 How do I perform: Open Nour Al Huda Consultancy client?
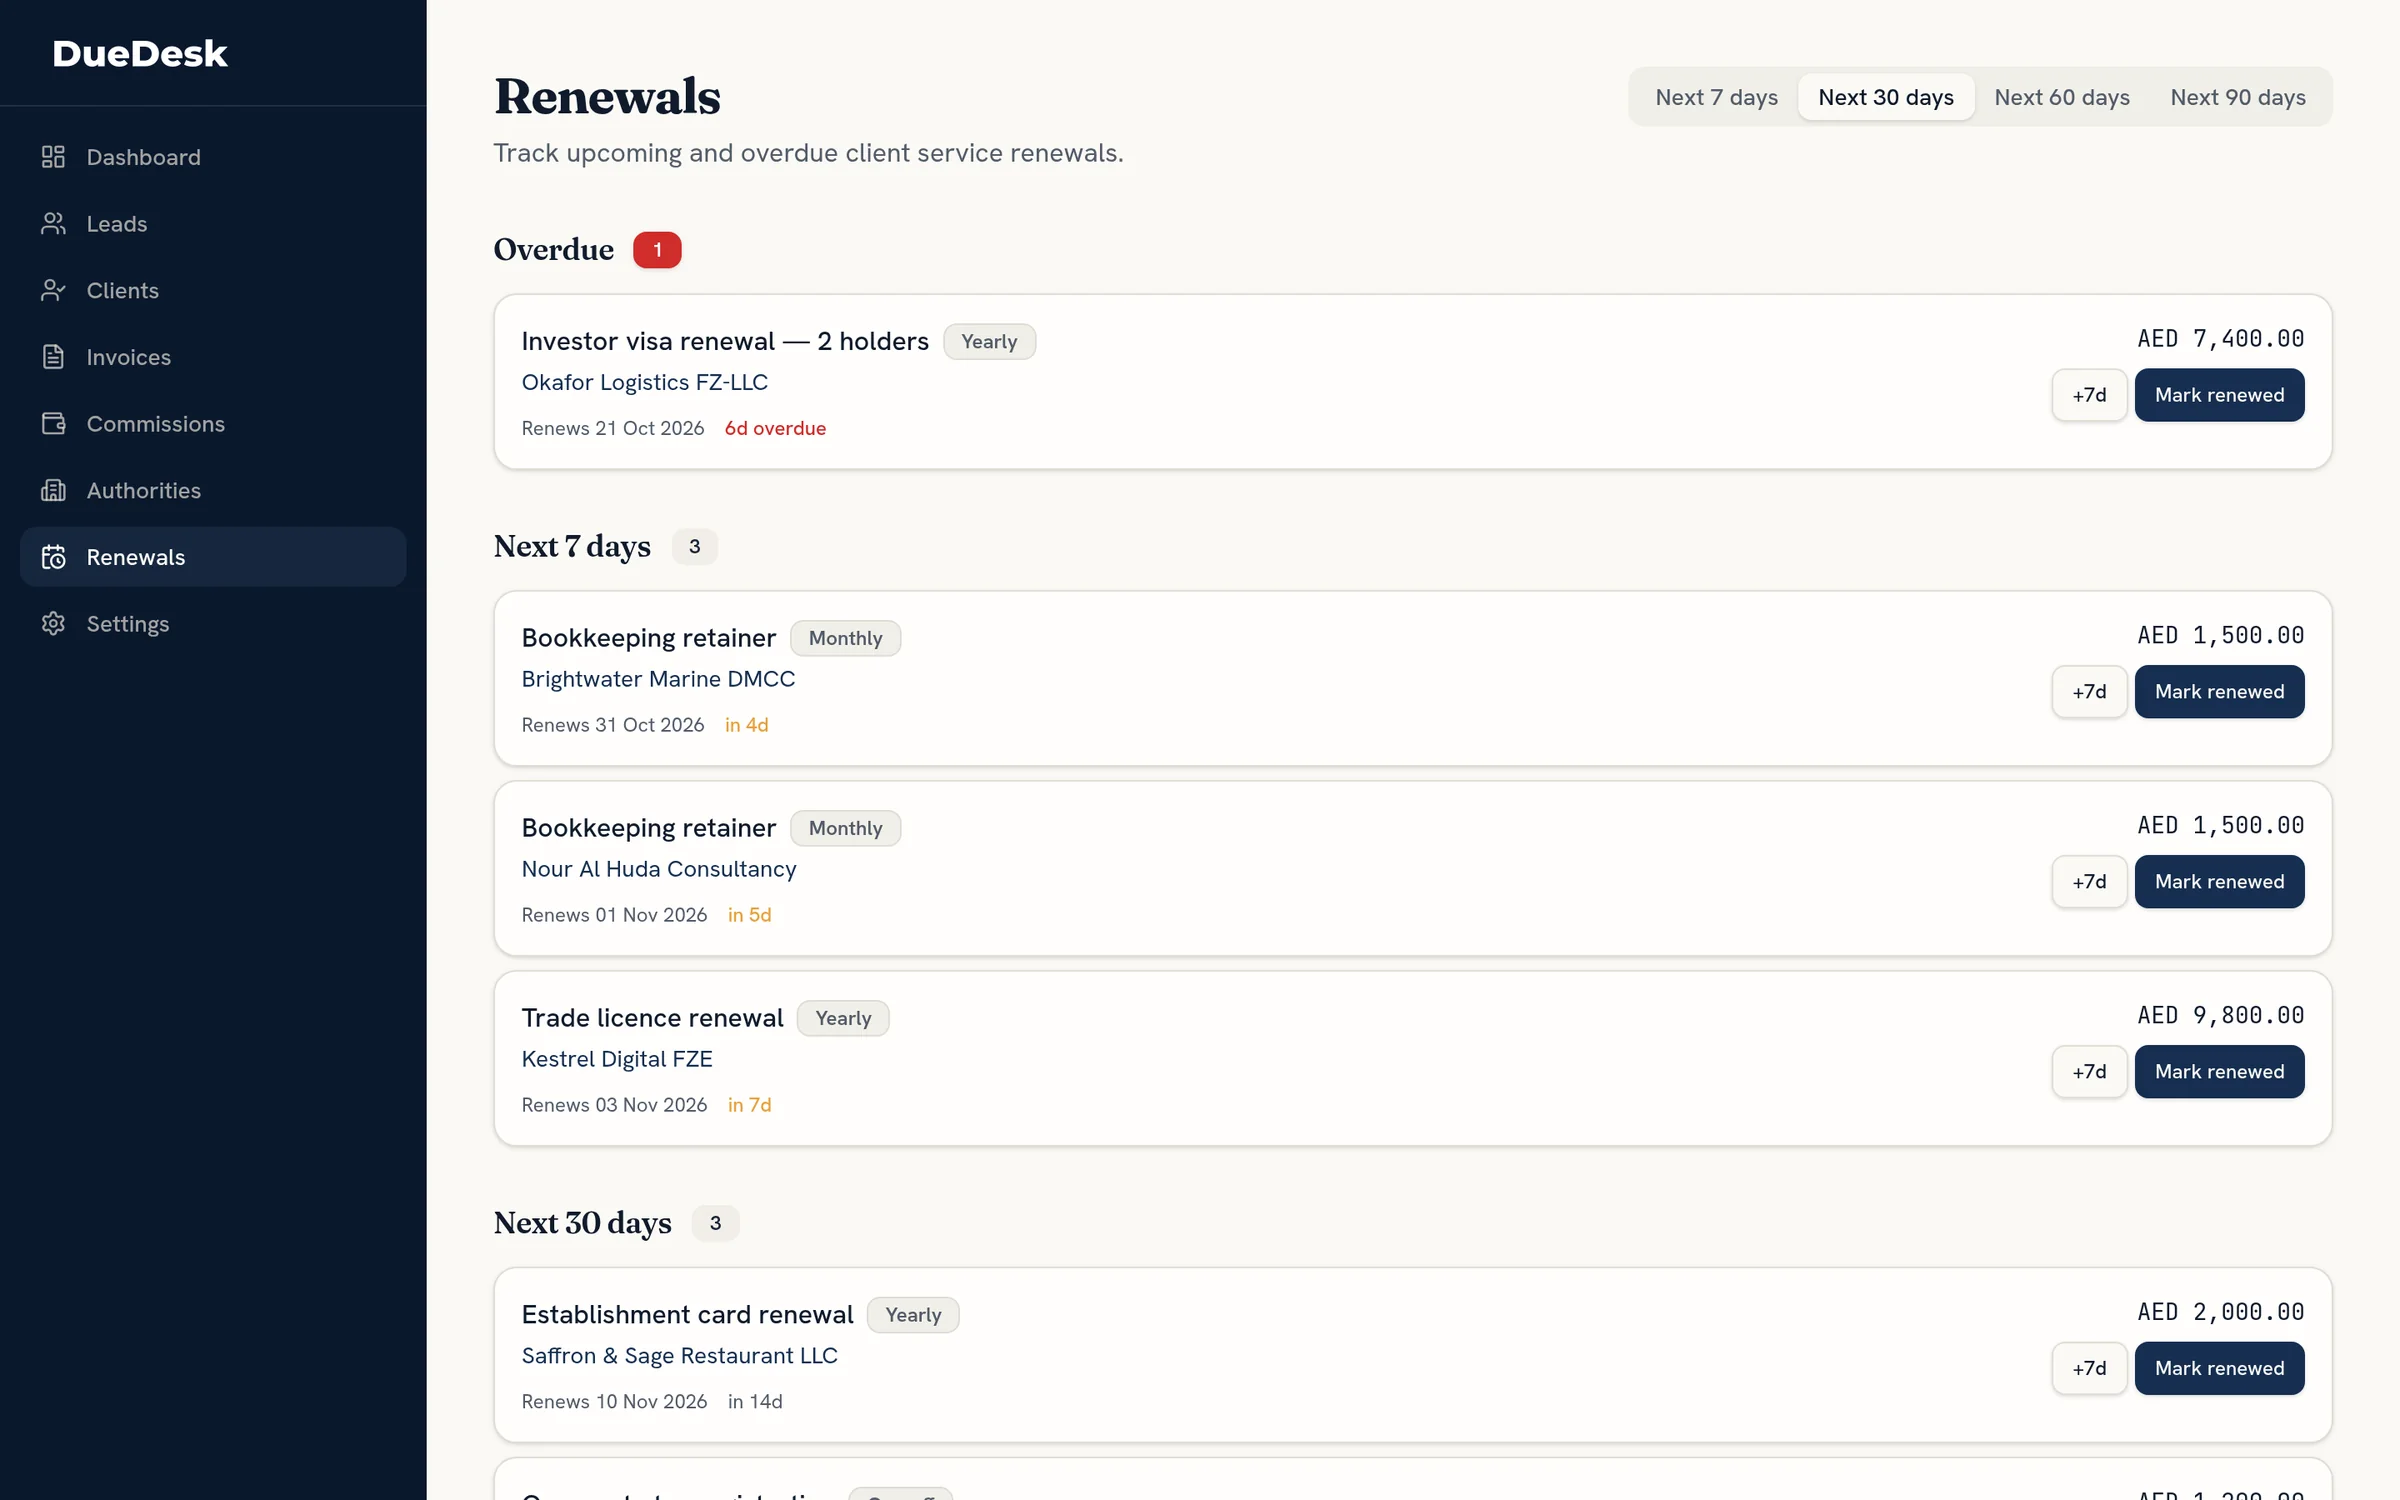[659, 869]
